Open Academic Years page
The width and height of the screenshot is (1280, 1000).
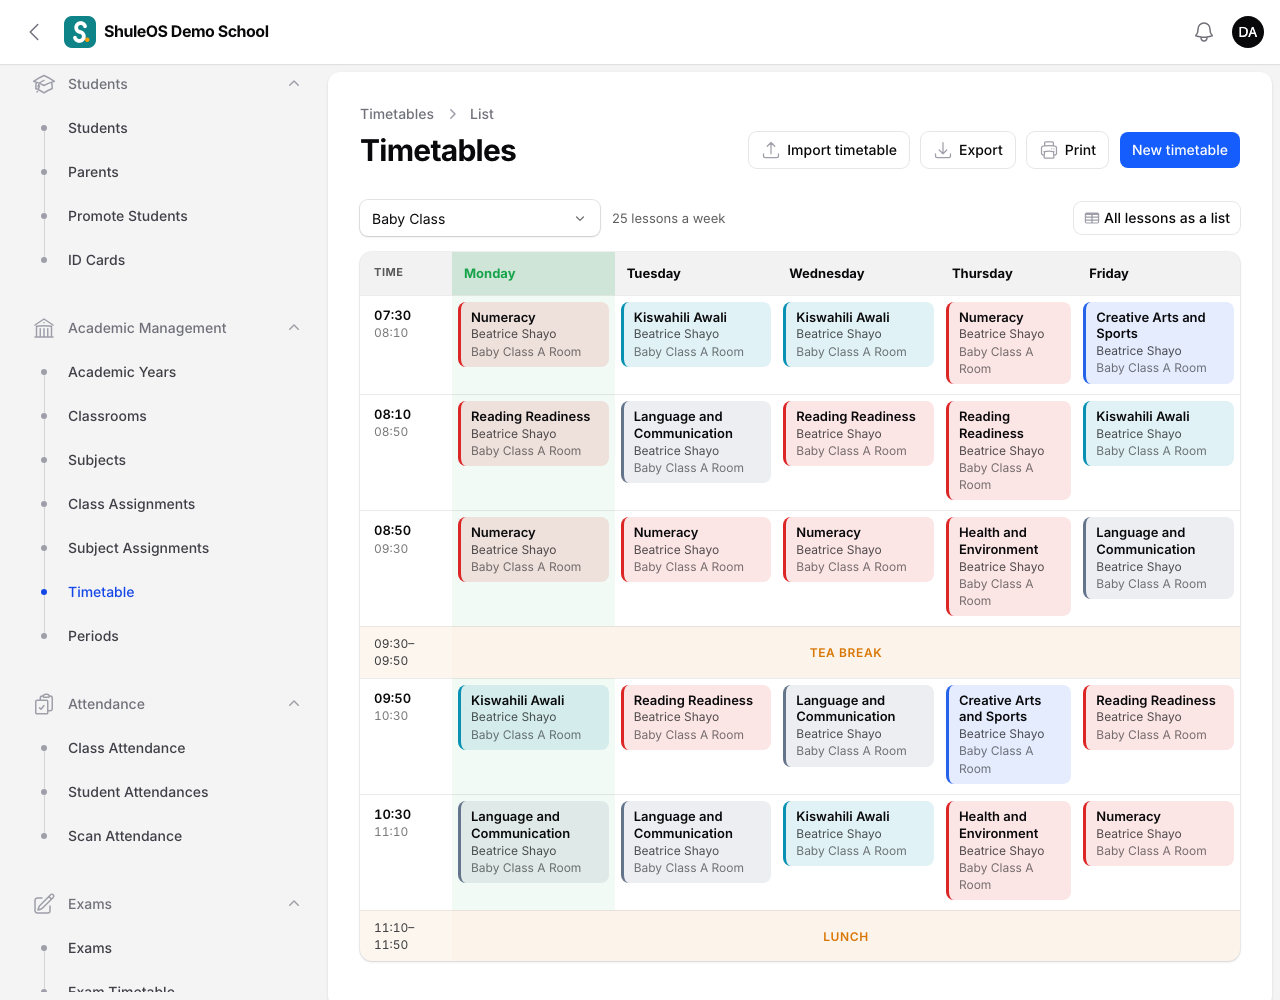point(122,372)
